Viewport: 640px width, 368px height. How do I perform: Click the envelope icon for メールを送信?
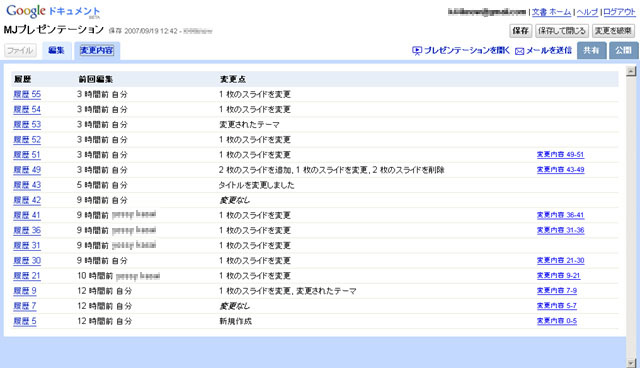[x=519, y=51]
